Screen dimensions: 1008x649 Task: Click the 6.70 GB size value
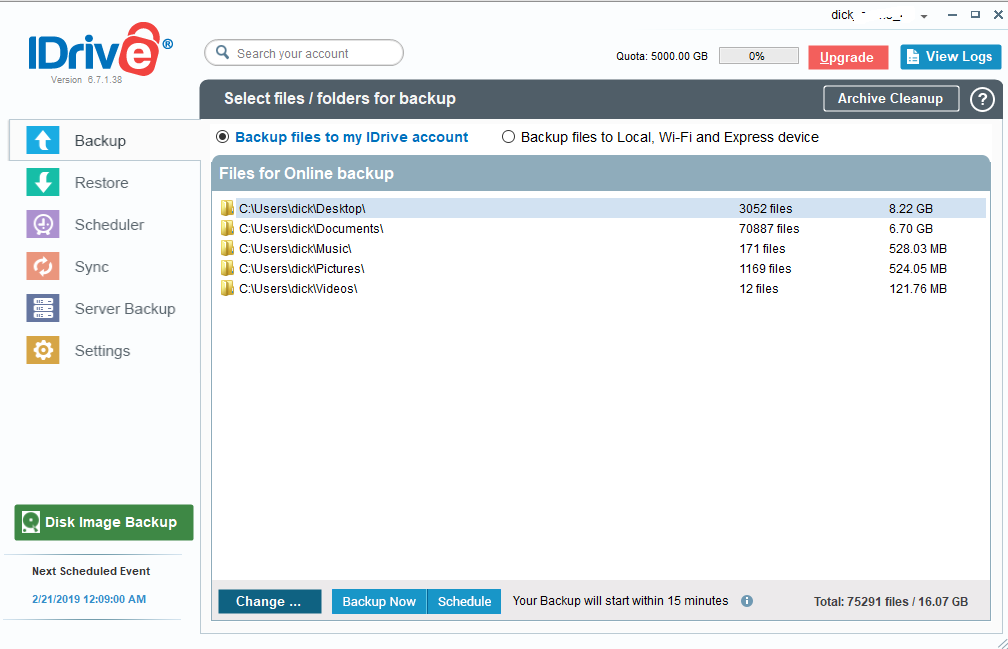coord(910,229)
